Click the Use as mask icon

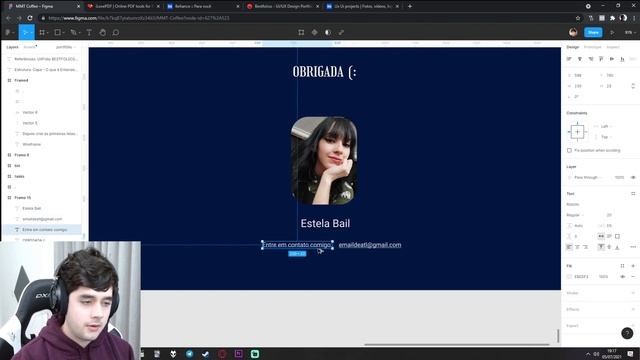pos(328,32)
